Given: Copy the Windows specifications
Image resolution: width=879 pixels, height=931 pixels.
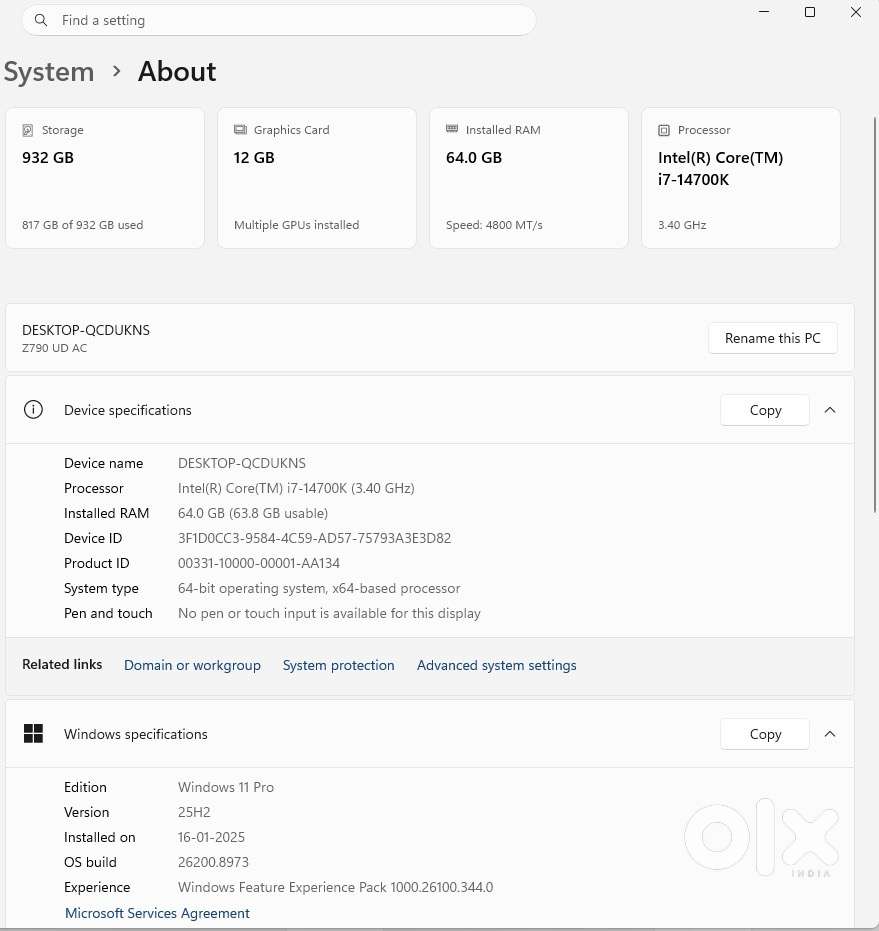Looking at the screenshot, I should click(765, 734).
